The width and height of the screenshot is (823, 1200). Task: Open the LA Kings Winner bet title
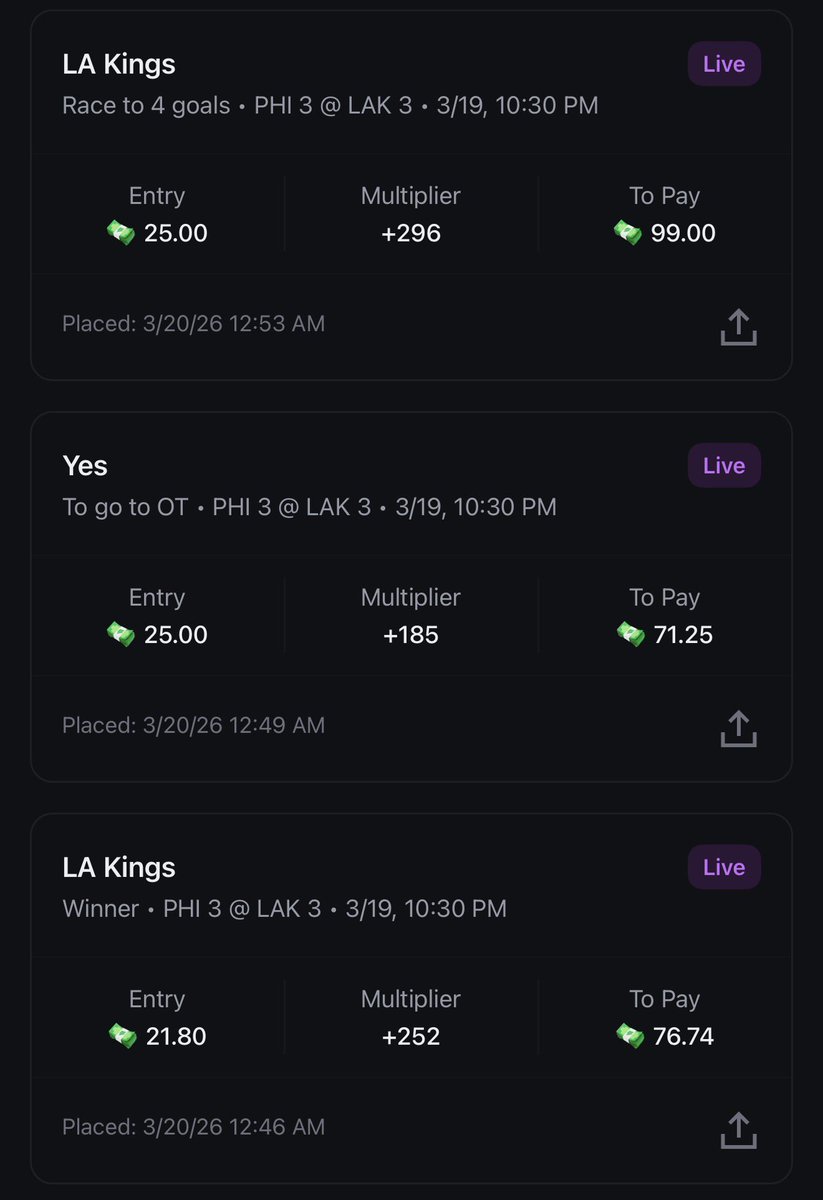click(x=119, y=867)
